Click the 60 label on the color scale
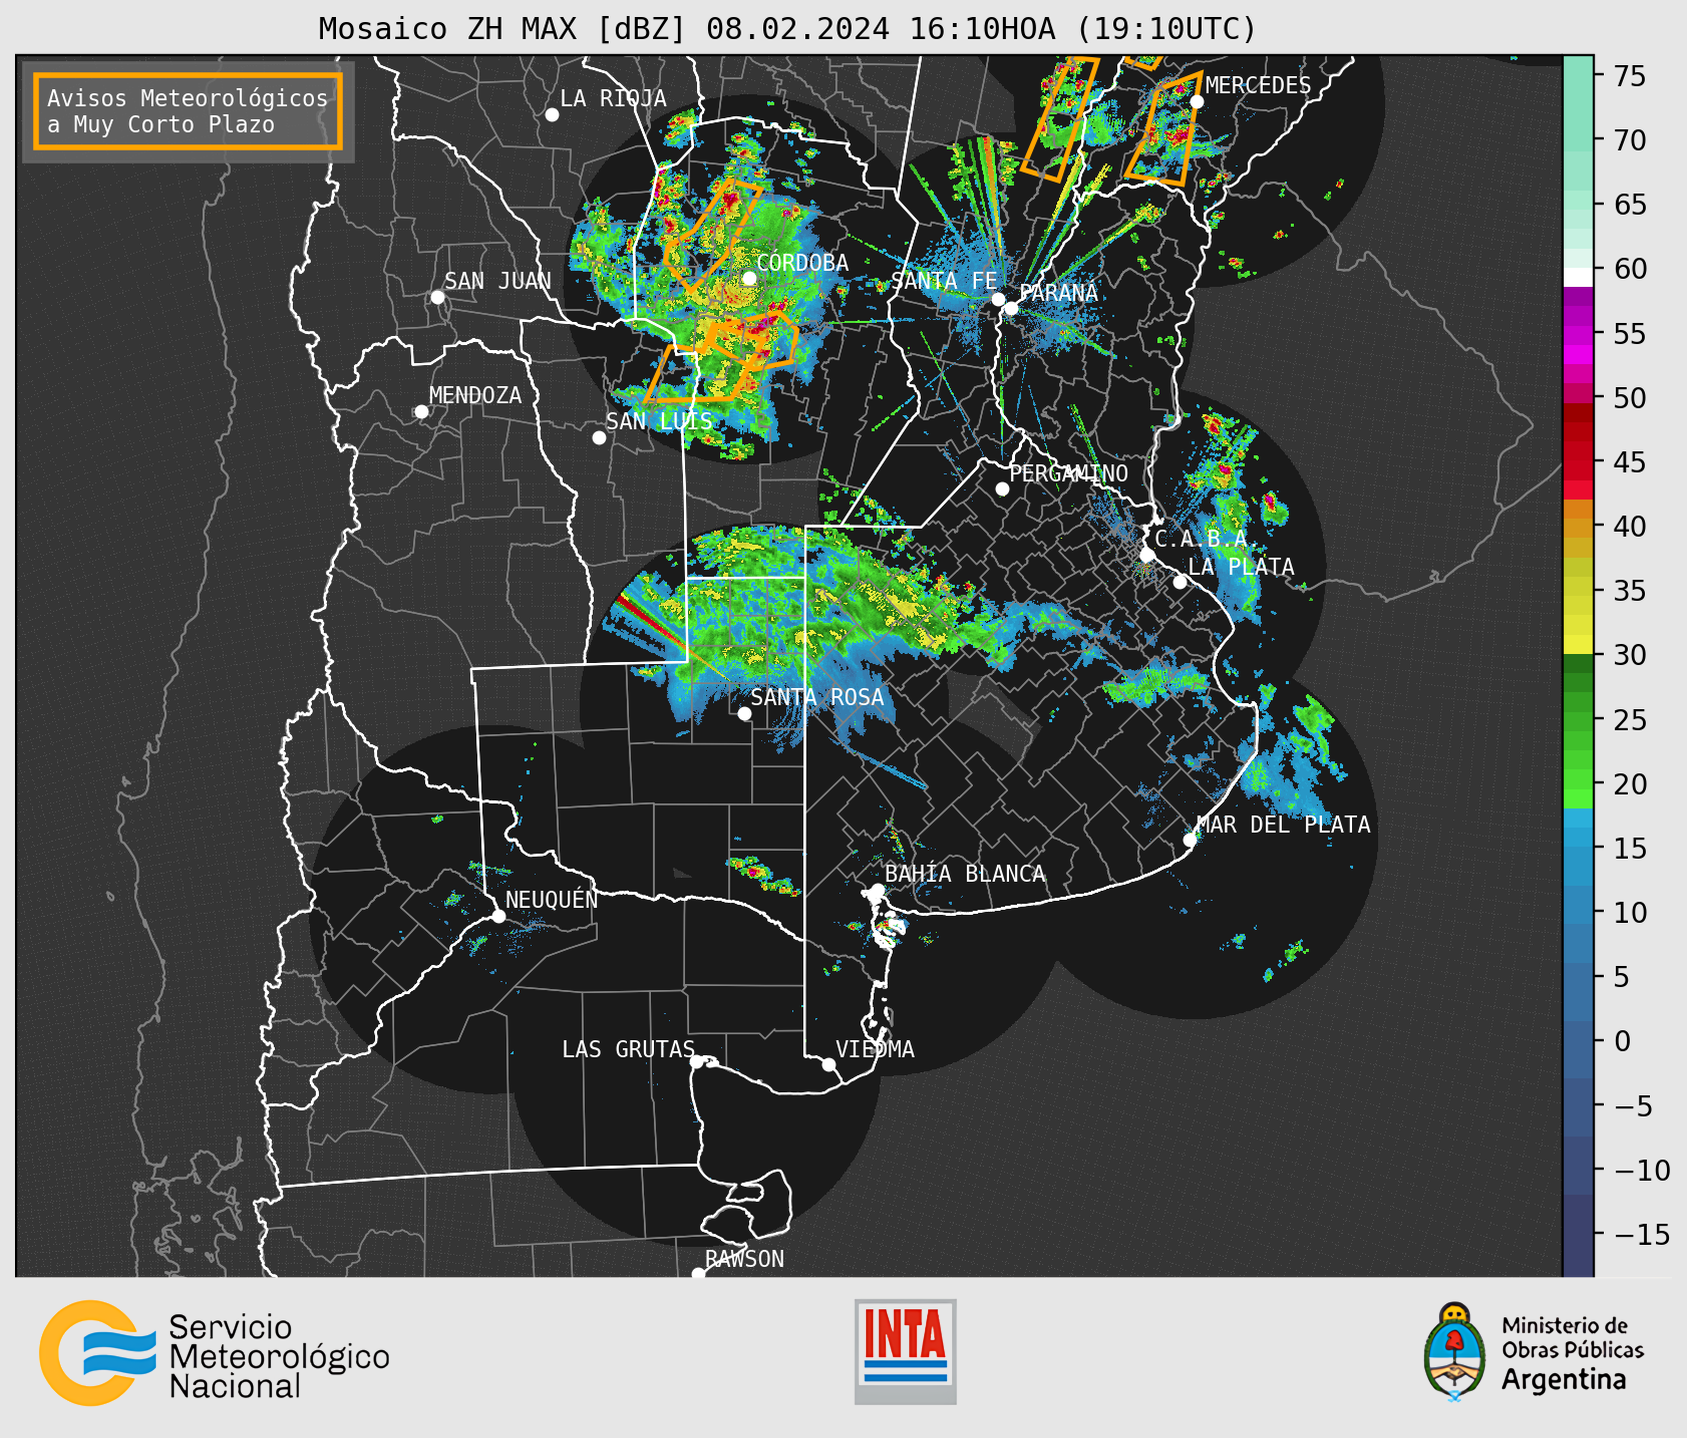Image resolution: width=1687 pixels, height=1438 pixels. 1630,269
